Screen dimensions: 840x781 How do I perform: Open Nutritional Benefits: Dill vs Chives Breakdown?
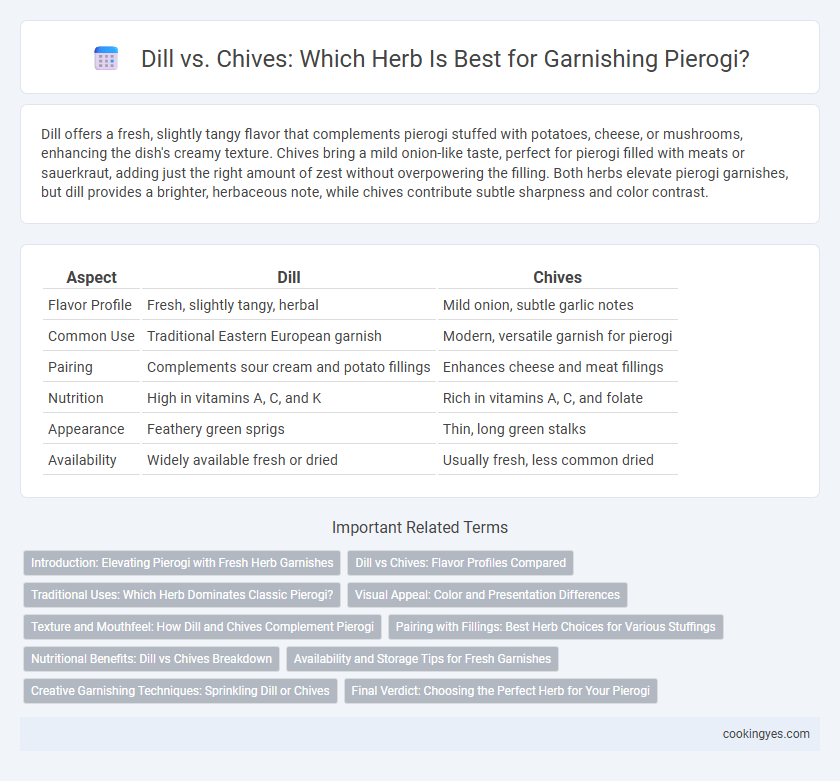tap(152, 659)
